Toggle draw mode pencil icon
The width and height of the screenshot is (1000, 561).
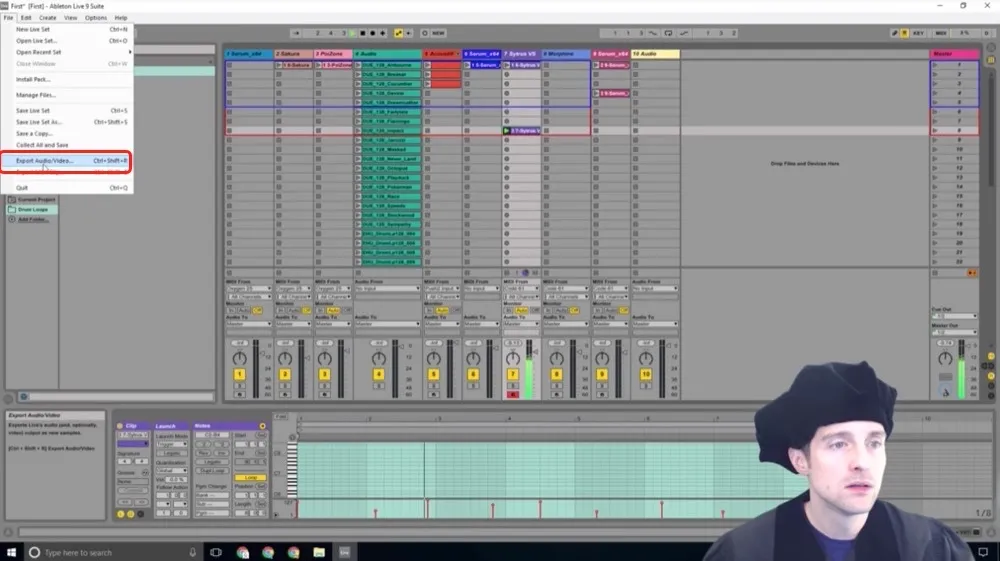click(x=894, y=33)
